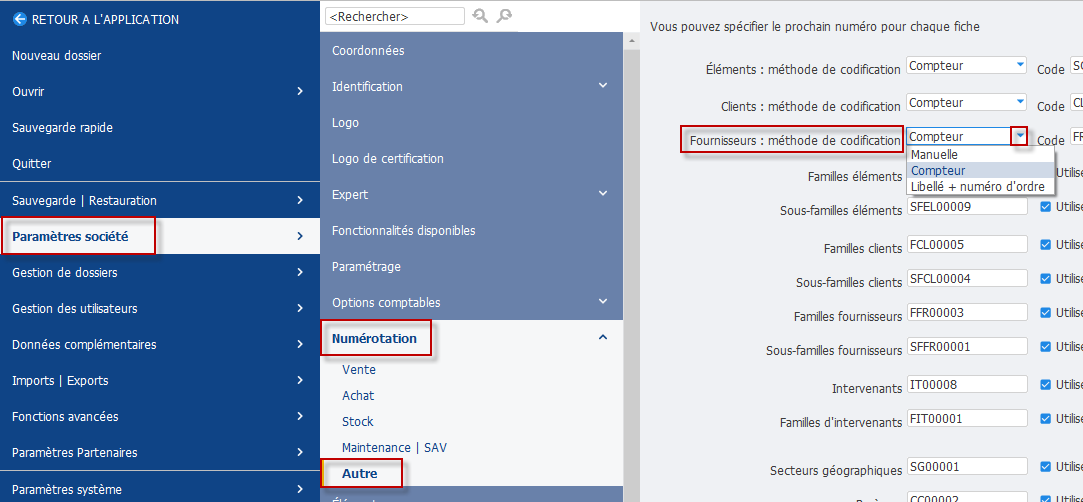Expand Options comptables chevron
Image resolution: width=1083 pixels, height=502 pixels.
point(603,301)
